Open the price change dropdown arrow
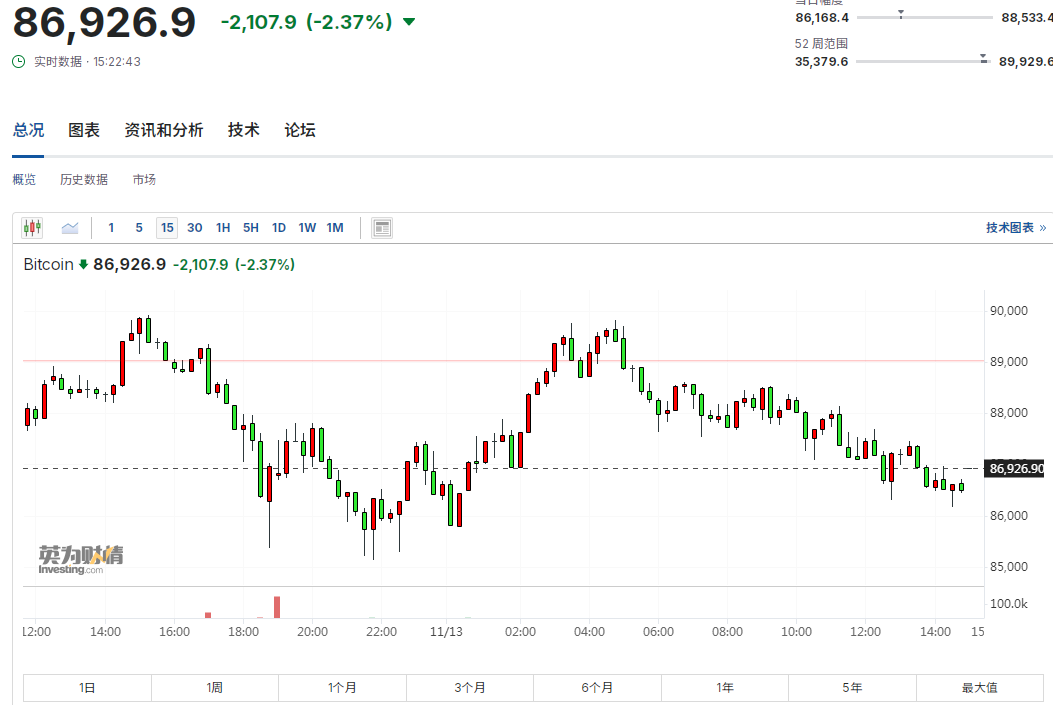 [407, 20]
